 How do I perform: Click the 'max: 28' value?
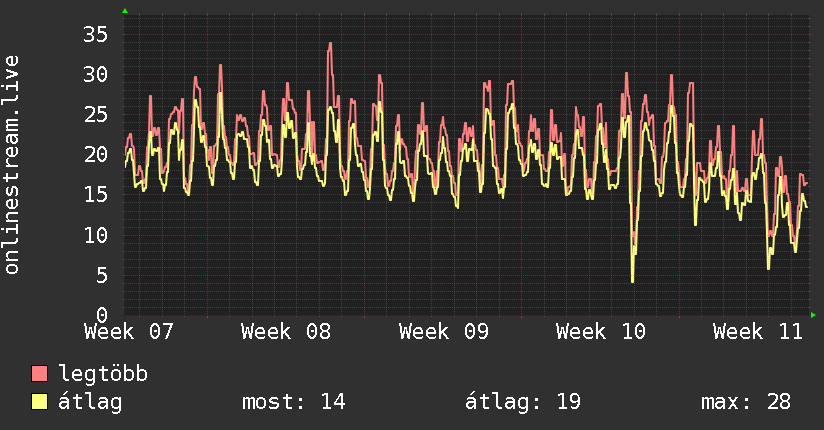click(746, 402)
